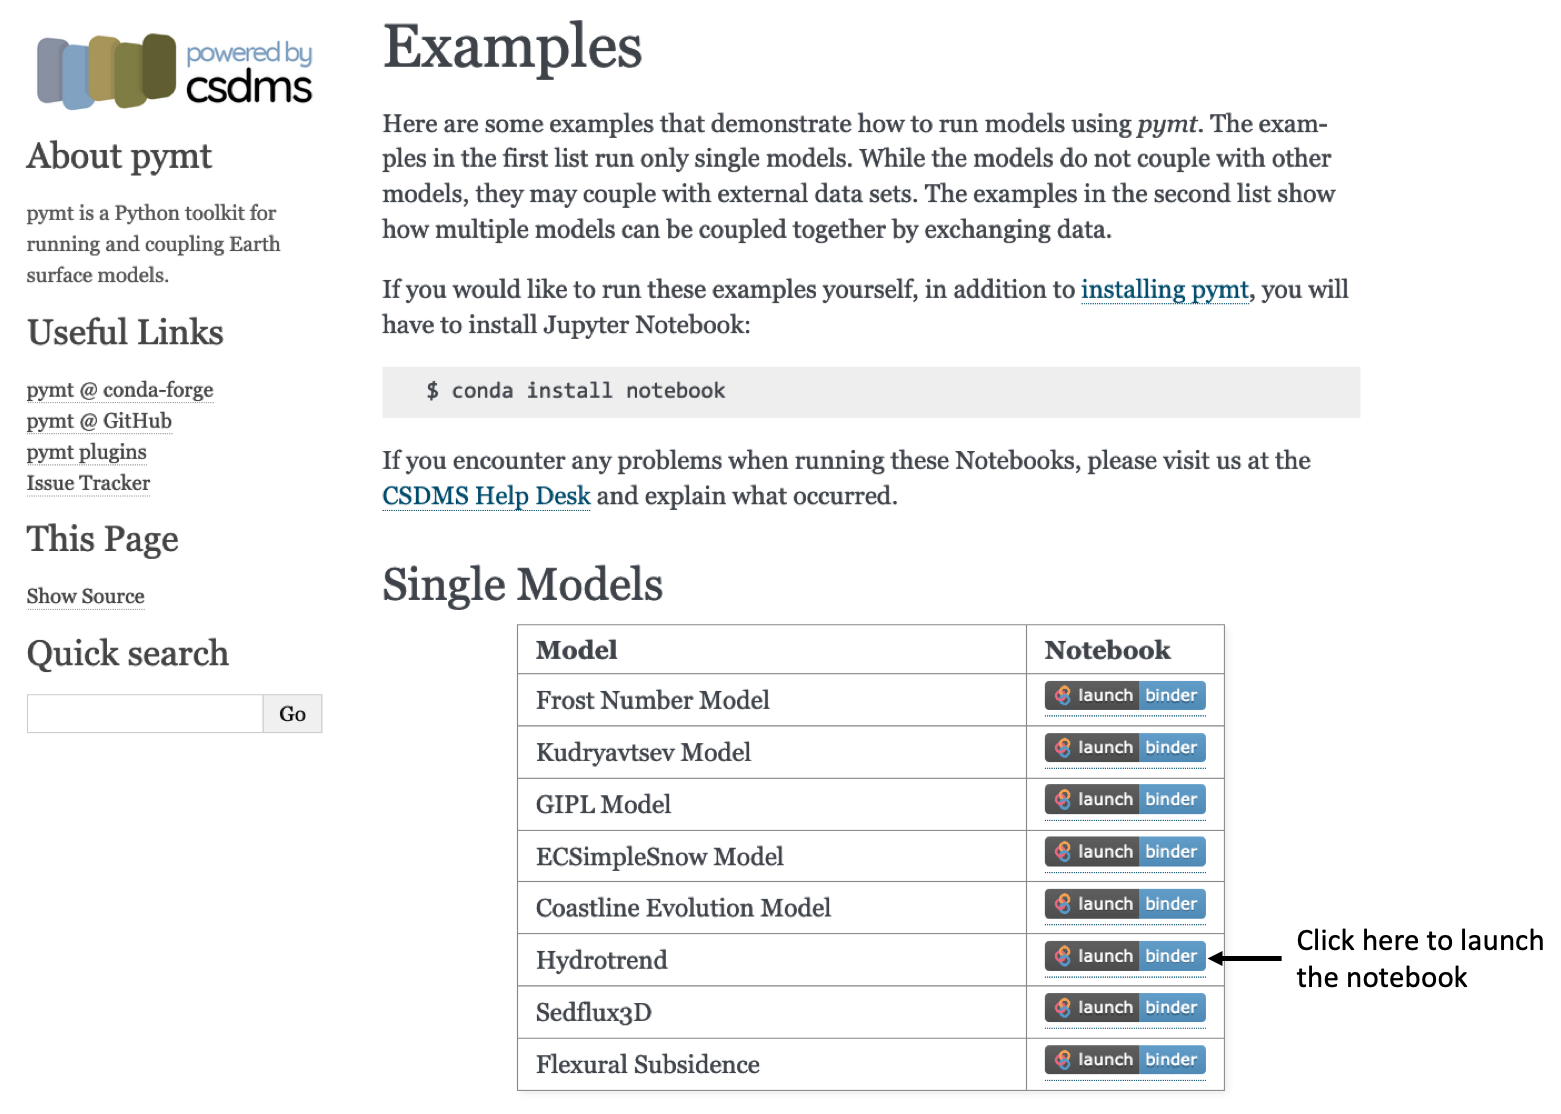
Task: Click the Quick search input field
Action: click(145, 714)
